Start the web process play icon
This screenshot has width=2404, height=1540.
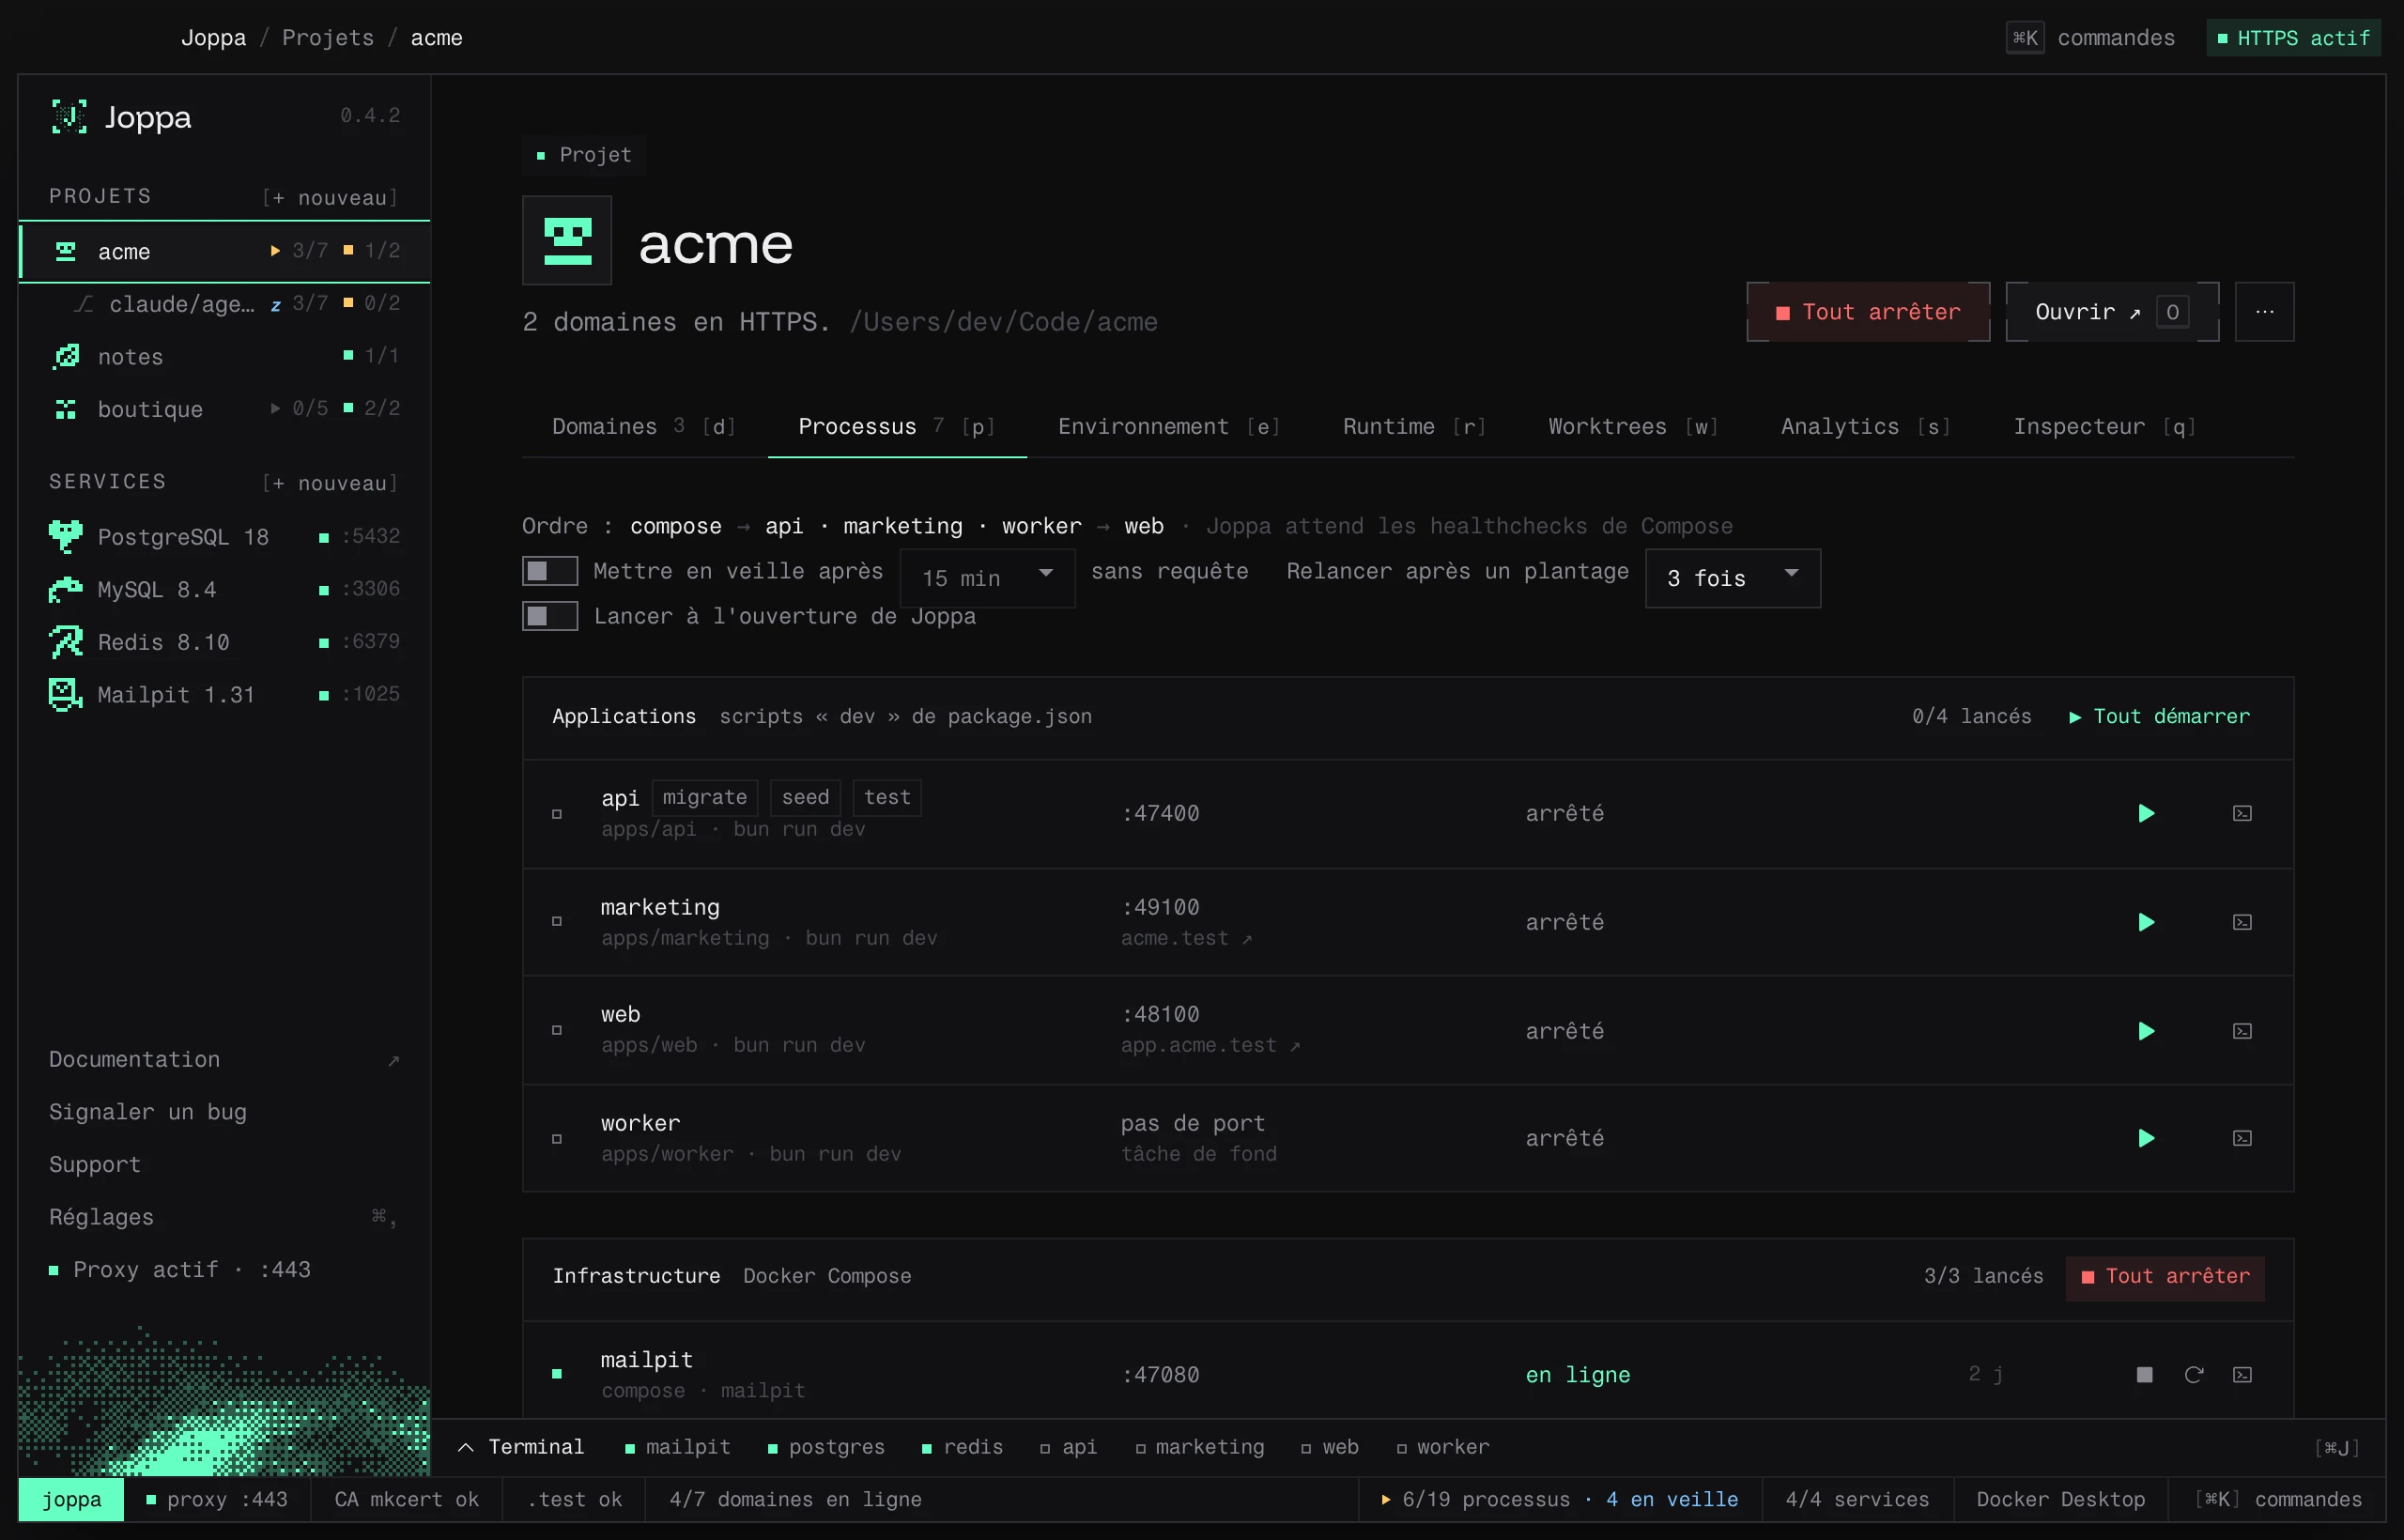[2146, 1031]
